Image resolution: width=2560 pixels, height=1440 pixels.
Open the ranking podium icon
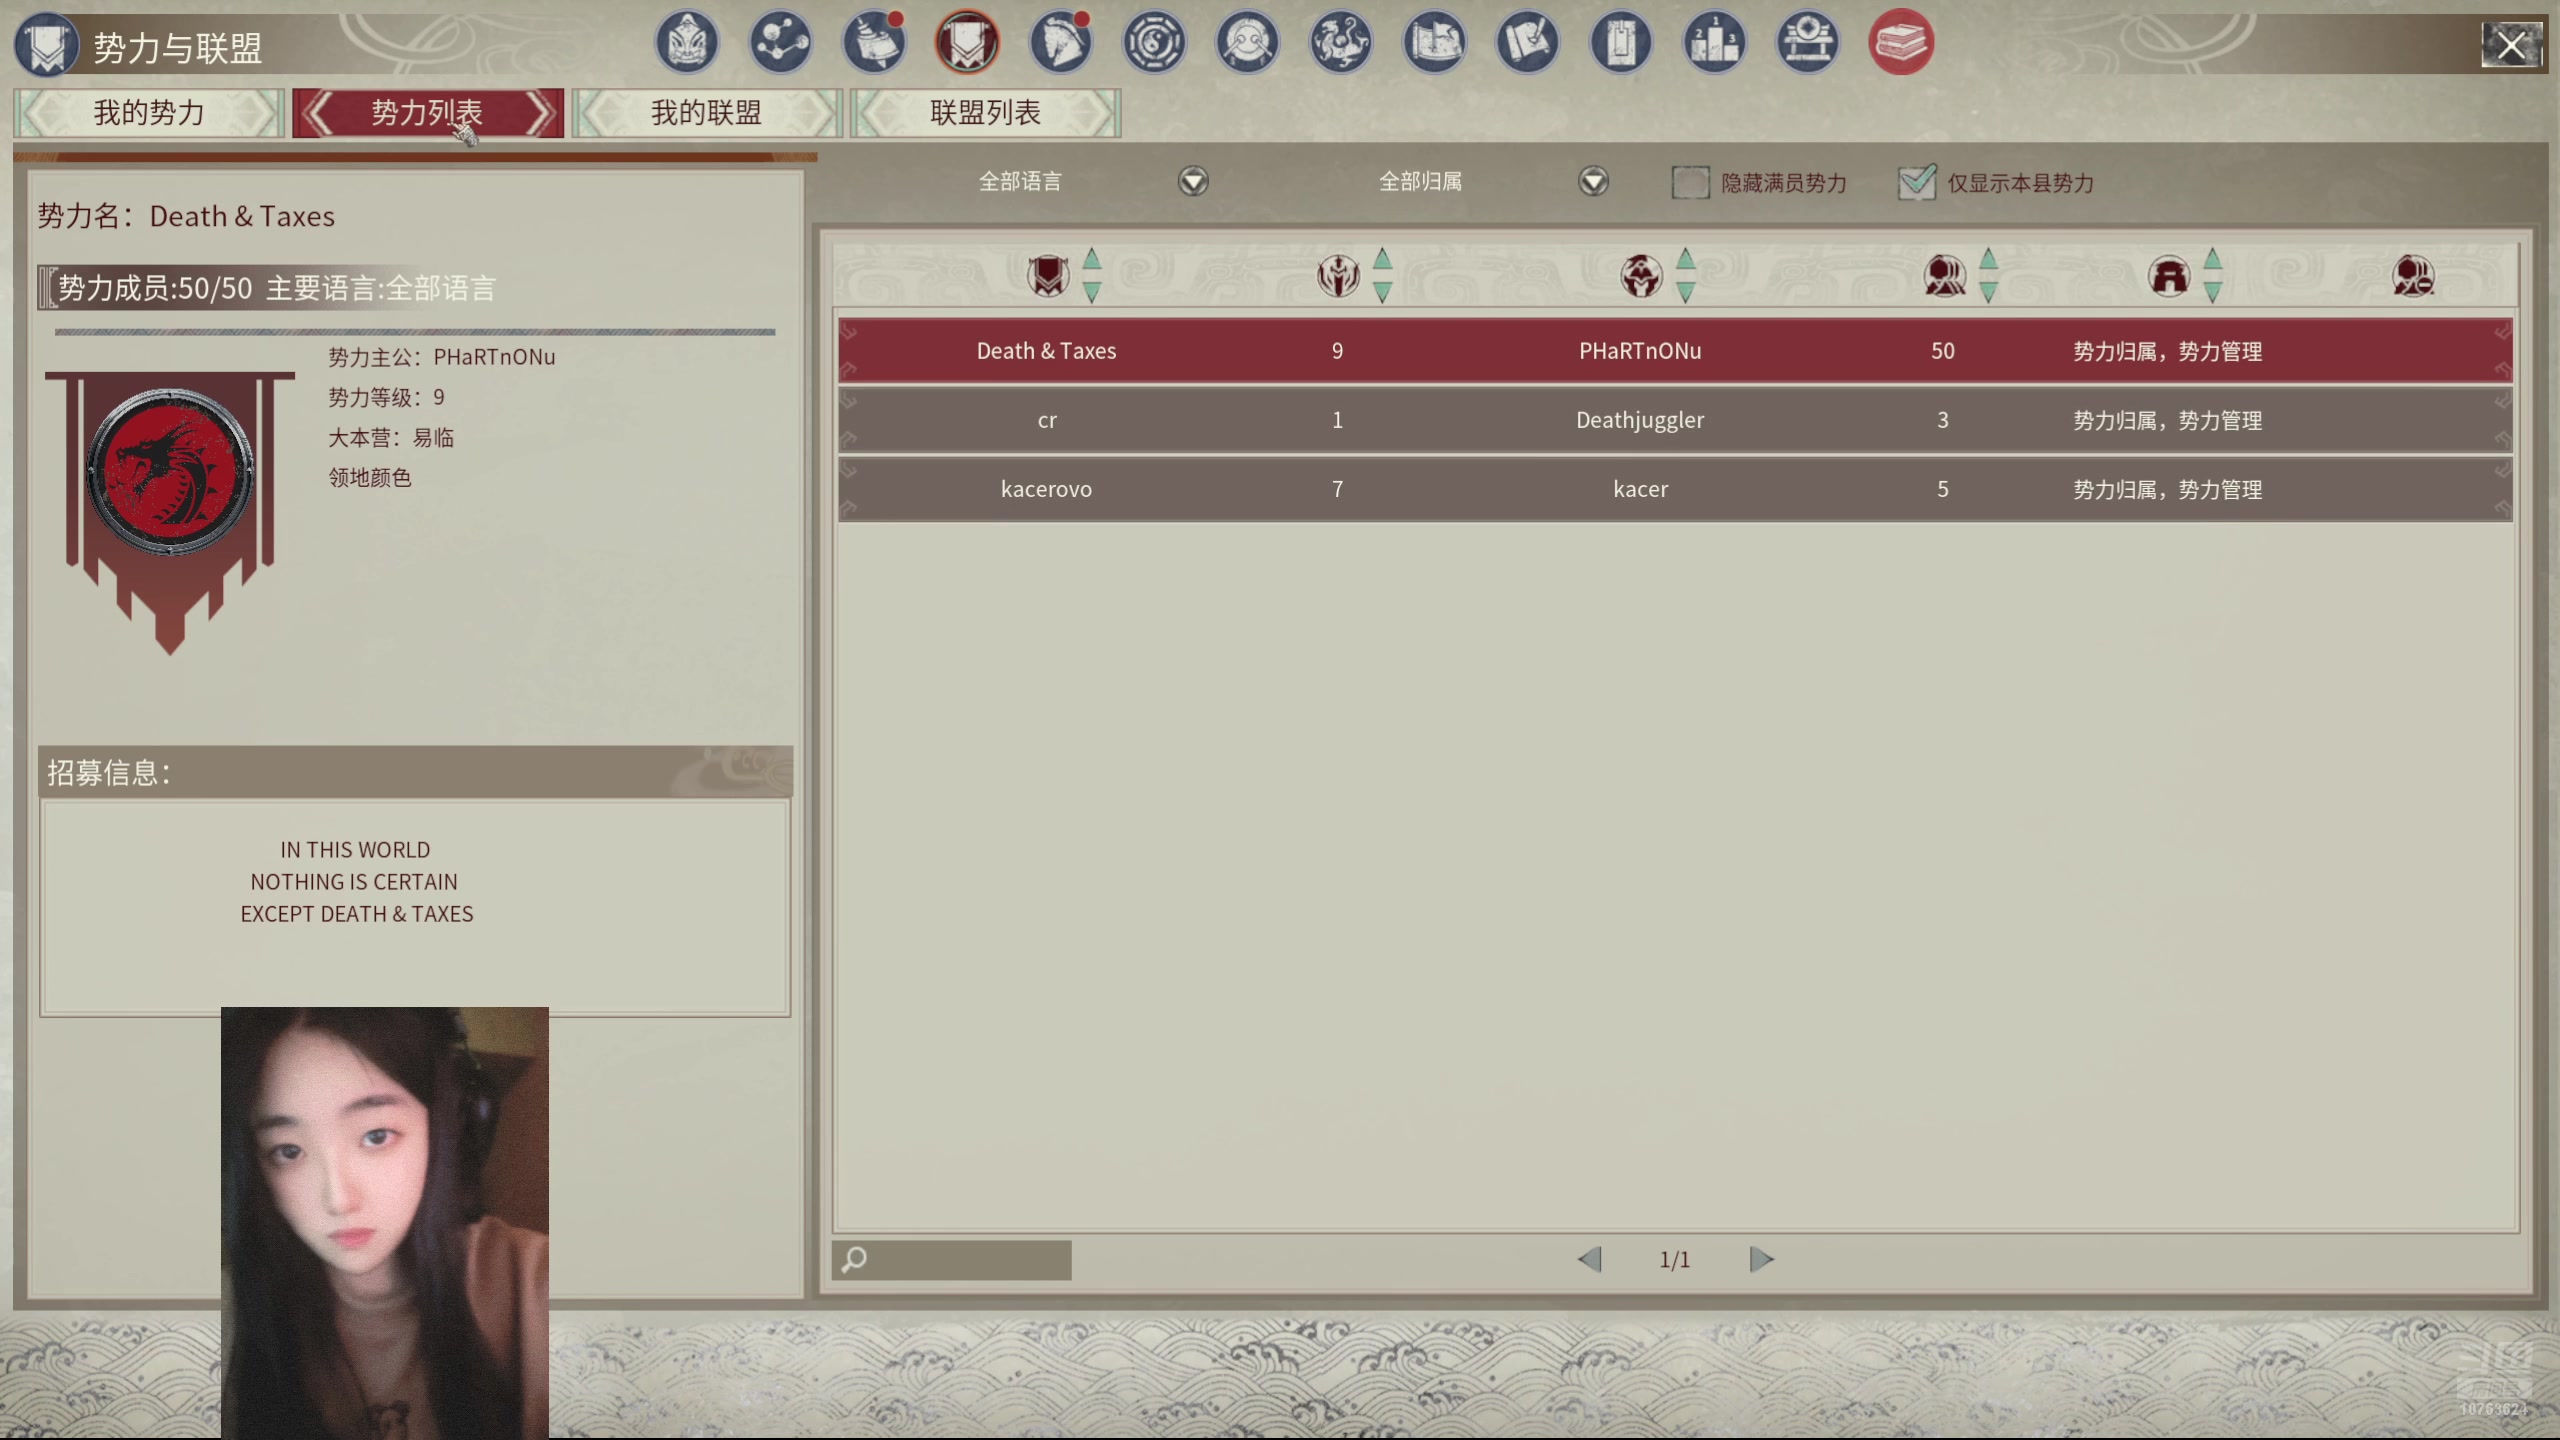[x=1714, y=42]
